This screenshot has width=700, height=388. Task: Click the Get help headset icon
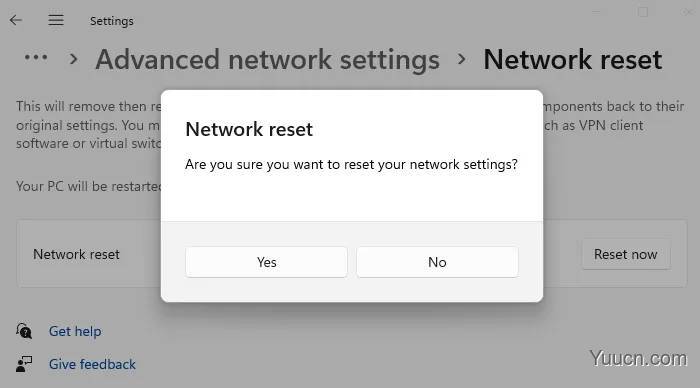[x=24, y=331]
